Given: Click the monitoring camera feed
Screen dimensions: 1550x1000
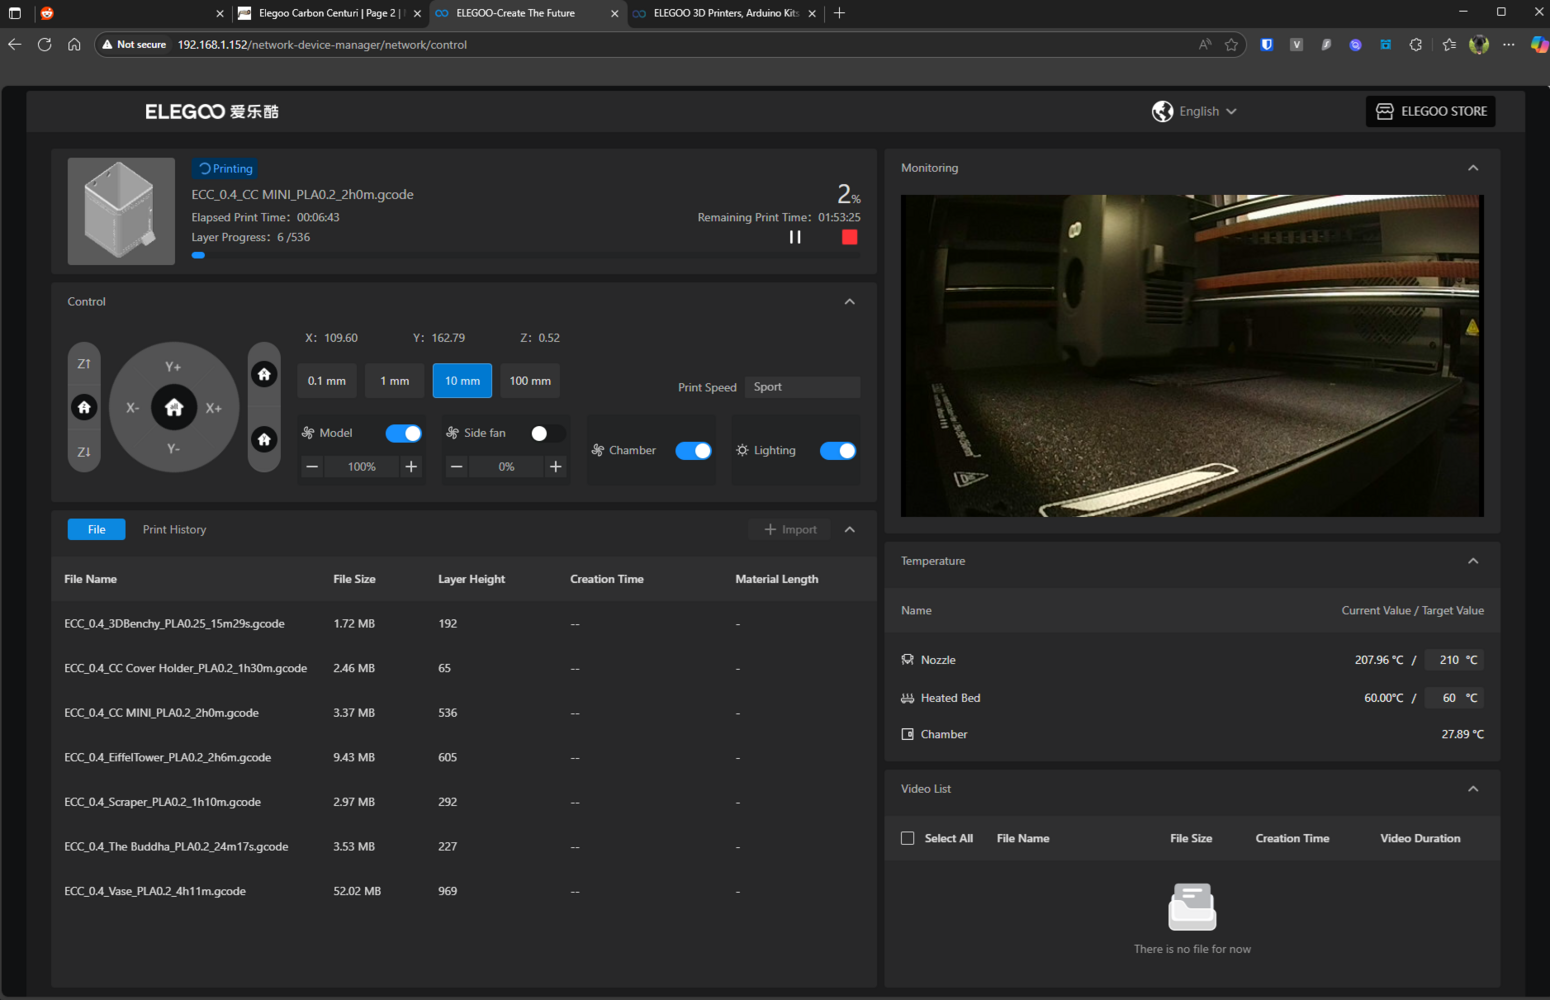Looking at the screenshot, I should tap(1192, 356).
